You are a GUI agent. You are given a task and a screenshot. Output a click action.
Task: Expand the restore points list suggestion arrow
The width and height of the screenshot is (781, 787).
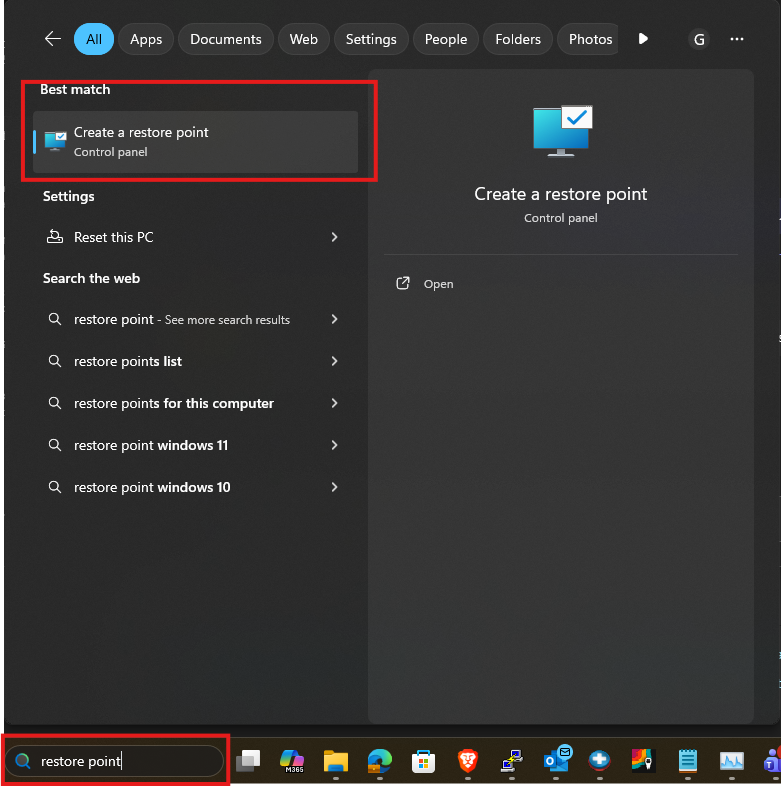[334, 361]
